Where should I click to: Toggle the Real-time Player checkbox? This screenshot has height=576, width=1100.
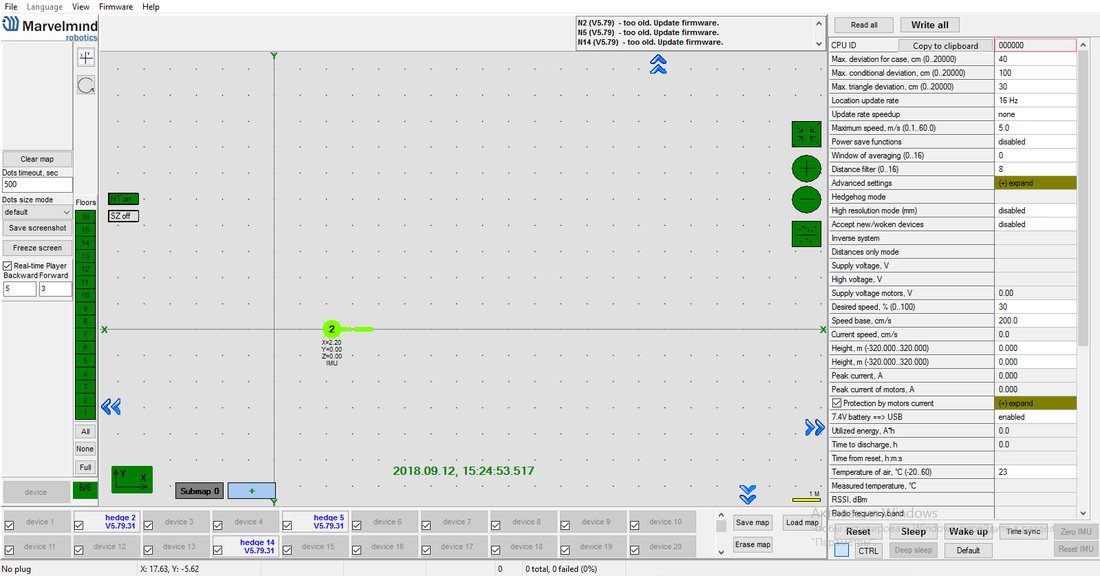coord(8,266)
